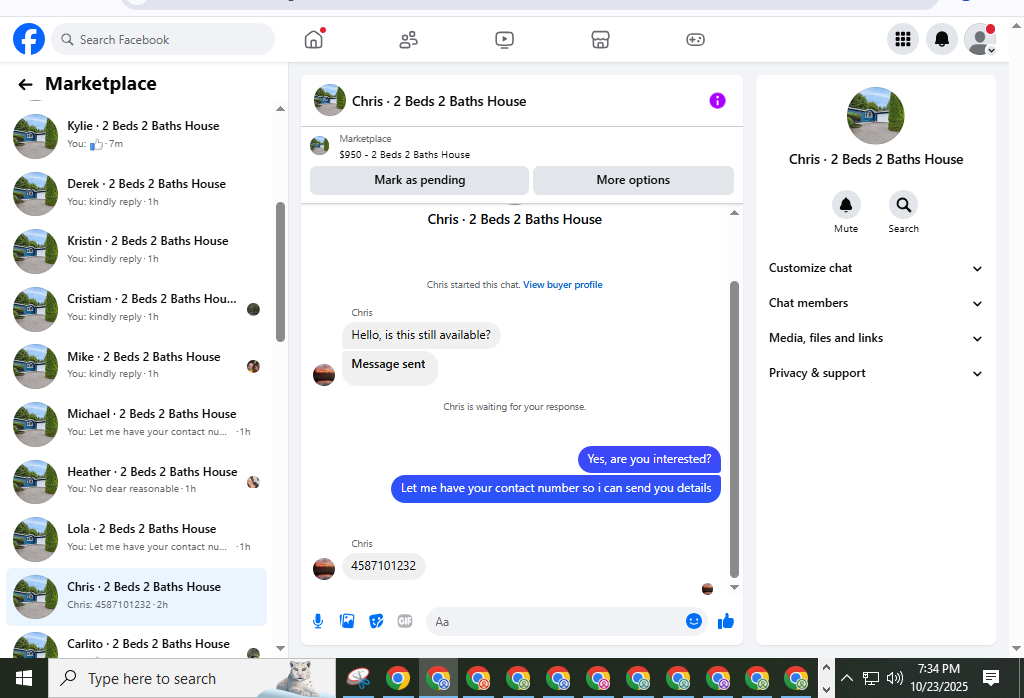Open the purple conversation info icon
The width and height of the screenshot is (1024, 698).
click(x=717, y=101)
